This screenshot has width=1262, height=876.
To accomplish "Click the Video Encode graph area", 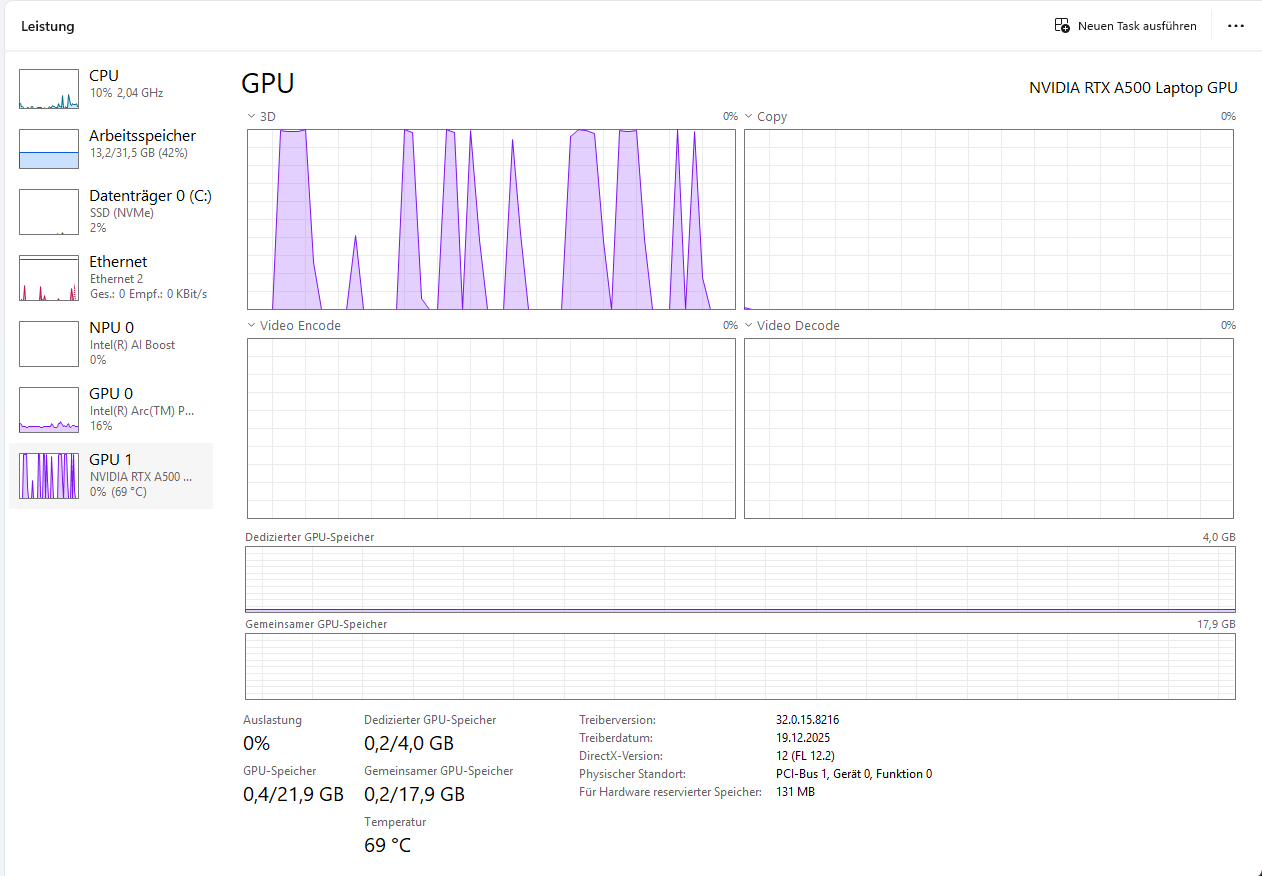I will (490, 428).
